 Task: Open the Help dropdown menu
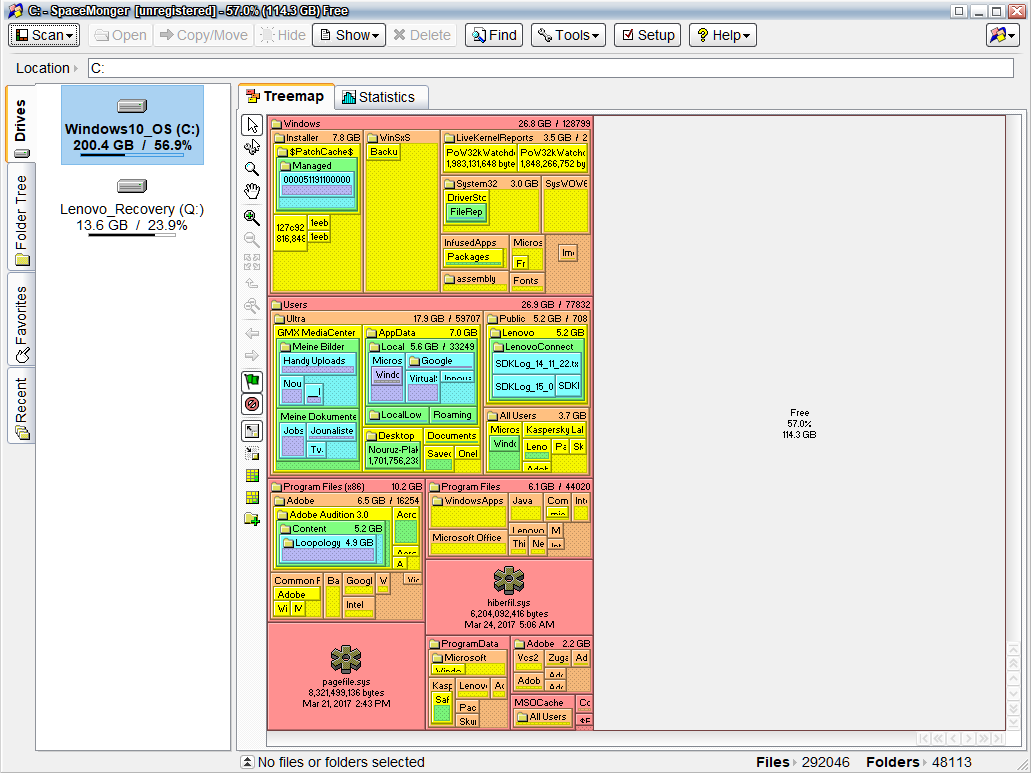click(x=723, y=35)
